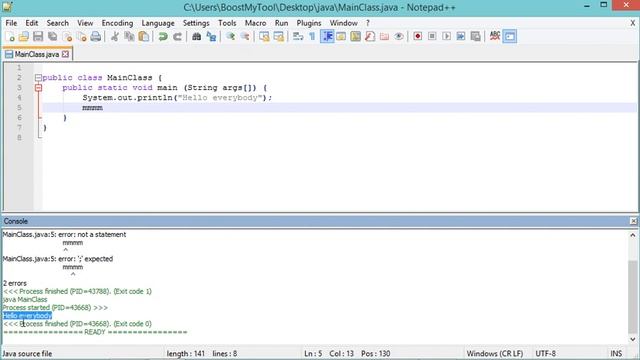Toggle the monitoring eye icon
Viewport: 640px width, 360px height.
coord(399,37)
